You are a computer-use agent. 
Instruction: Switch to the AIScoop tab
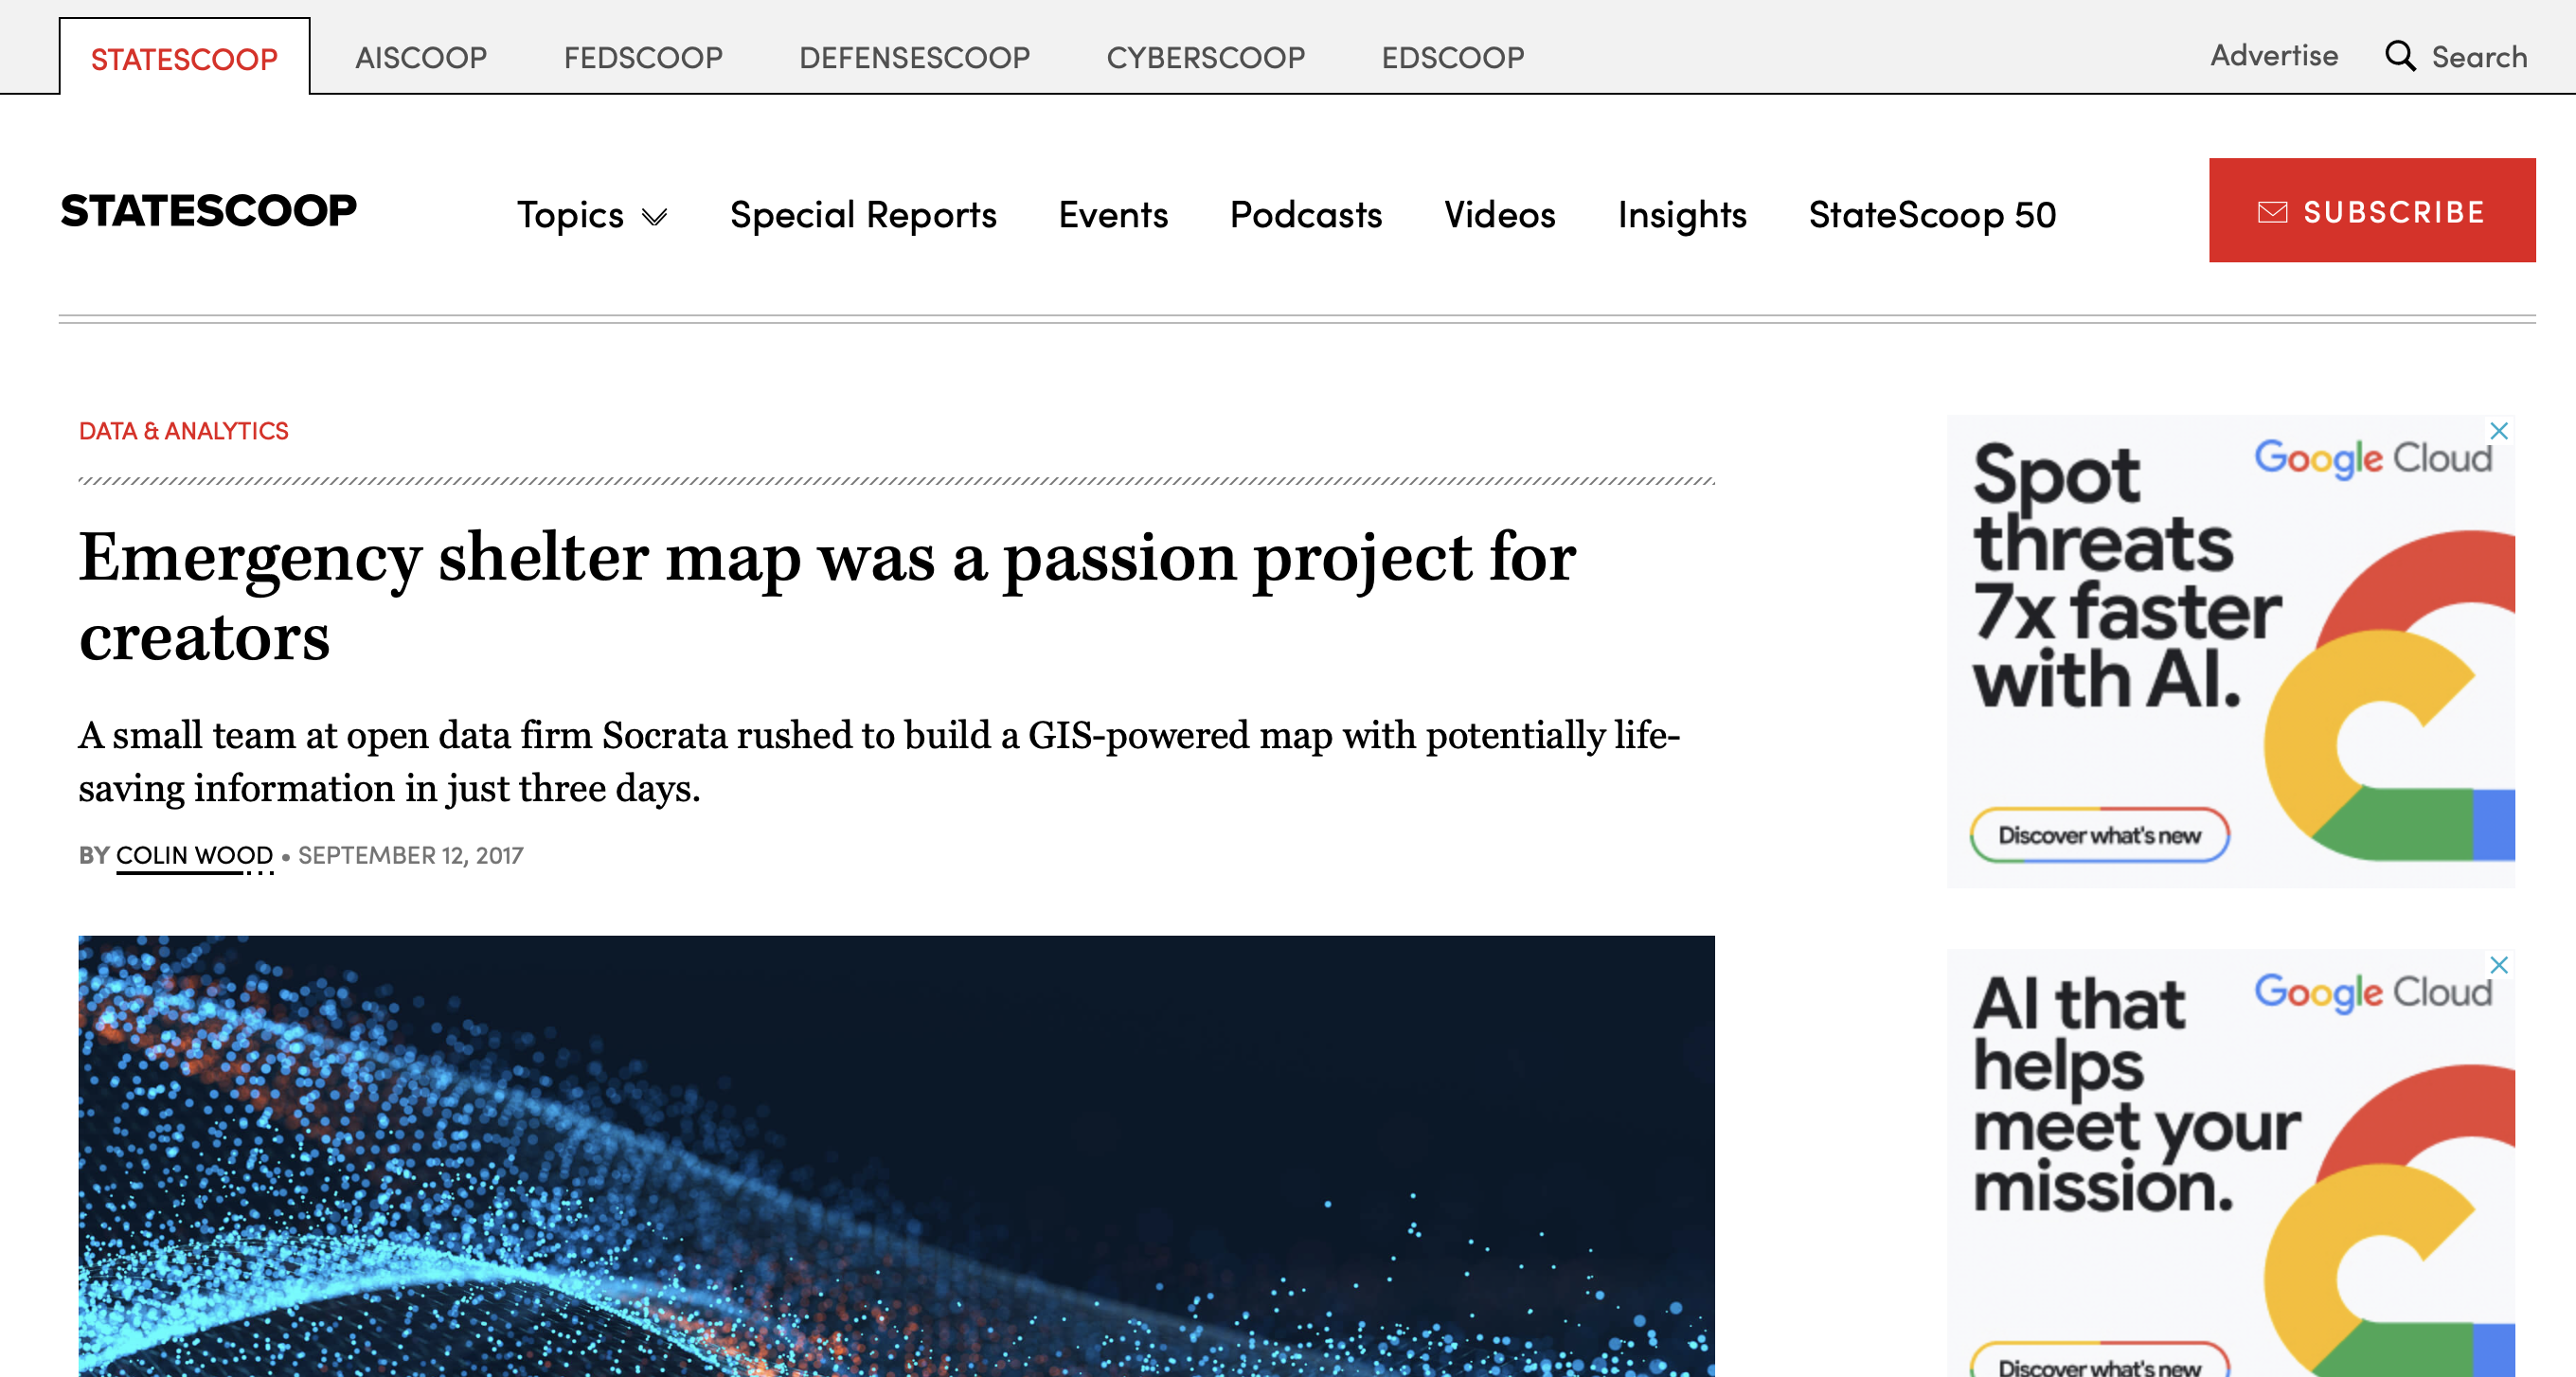(x=421, y=58)
